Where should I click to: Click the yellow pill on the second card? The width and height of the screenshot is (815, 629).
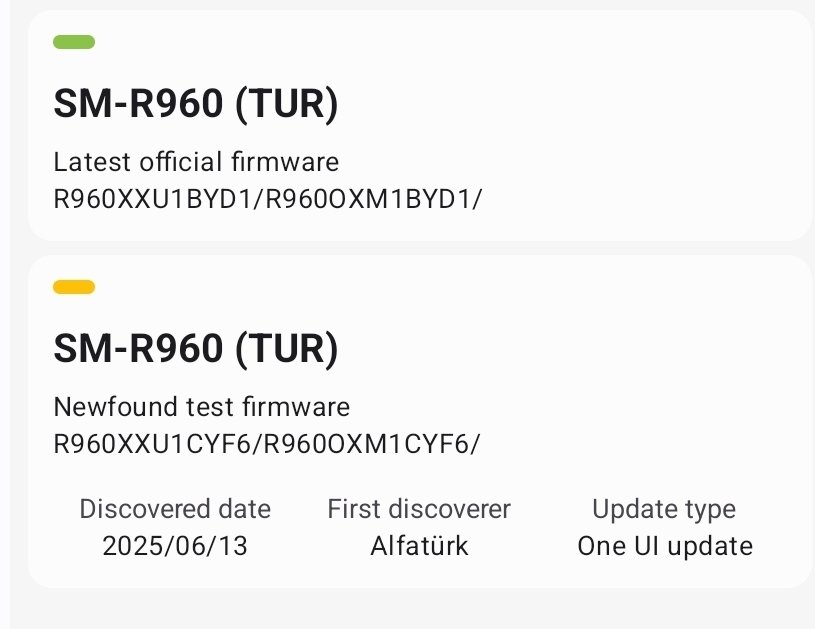pos(72,287)
